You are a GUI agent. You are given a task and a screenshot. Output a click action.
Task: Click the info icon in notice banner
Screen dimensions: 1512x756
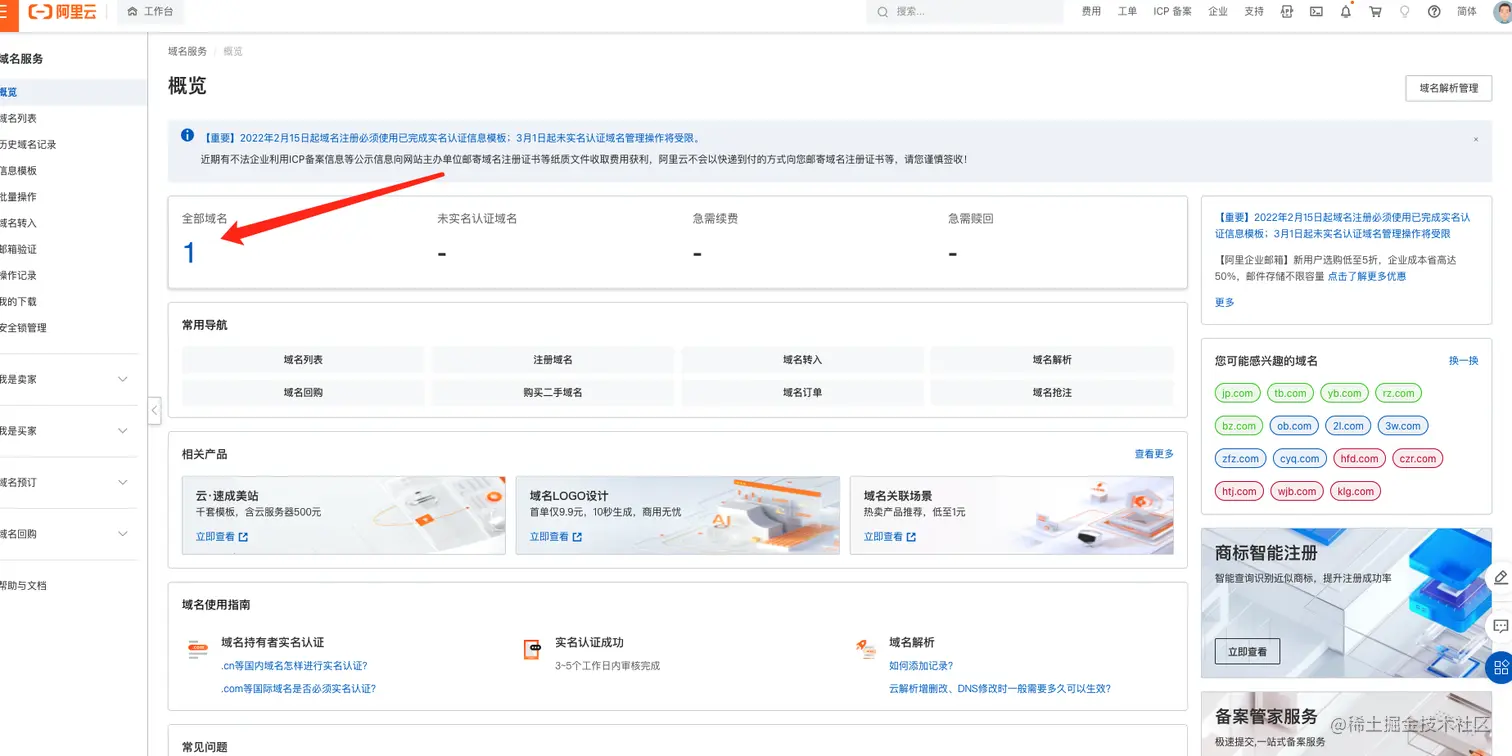pos(187,135)
